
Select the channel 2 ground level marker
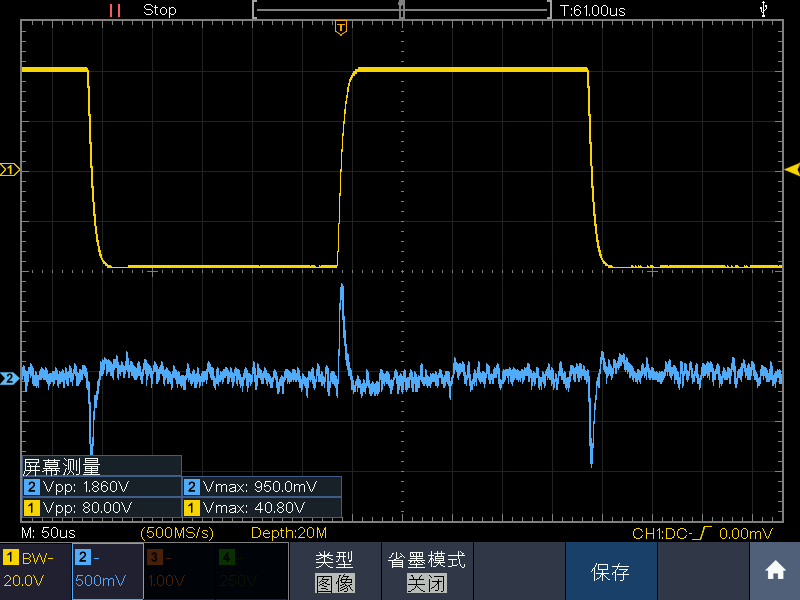(x=10, y=379)
